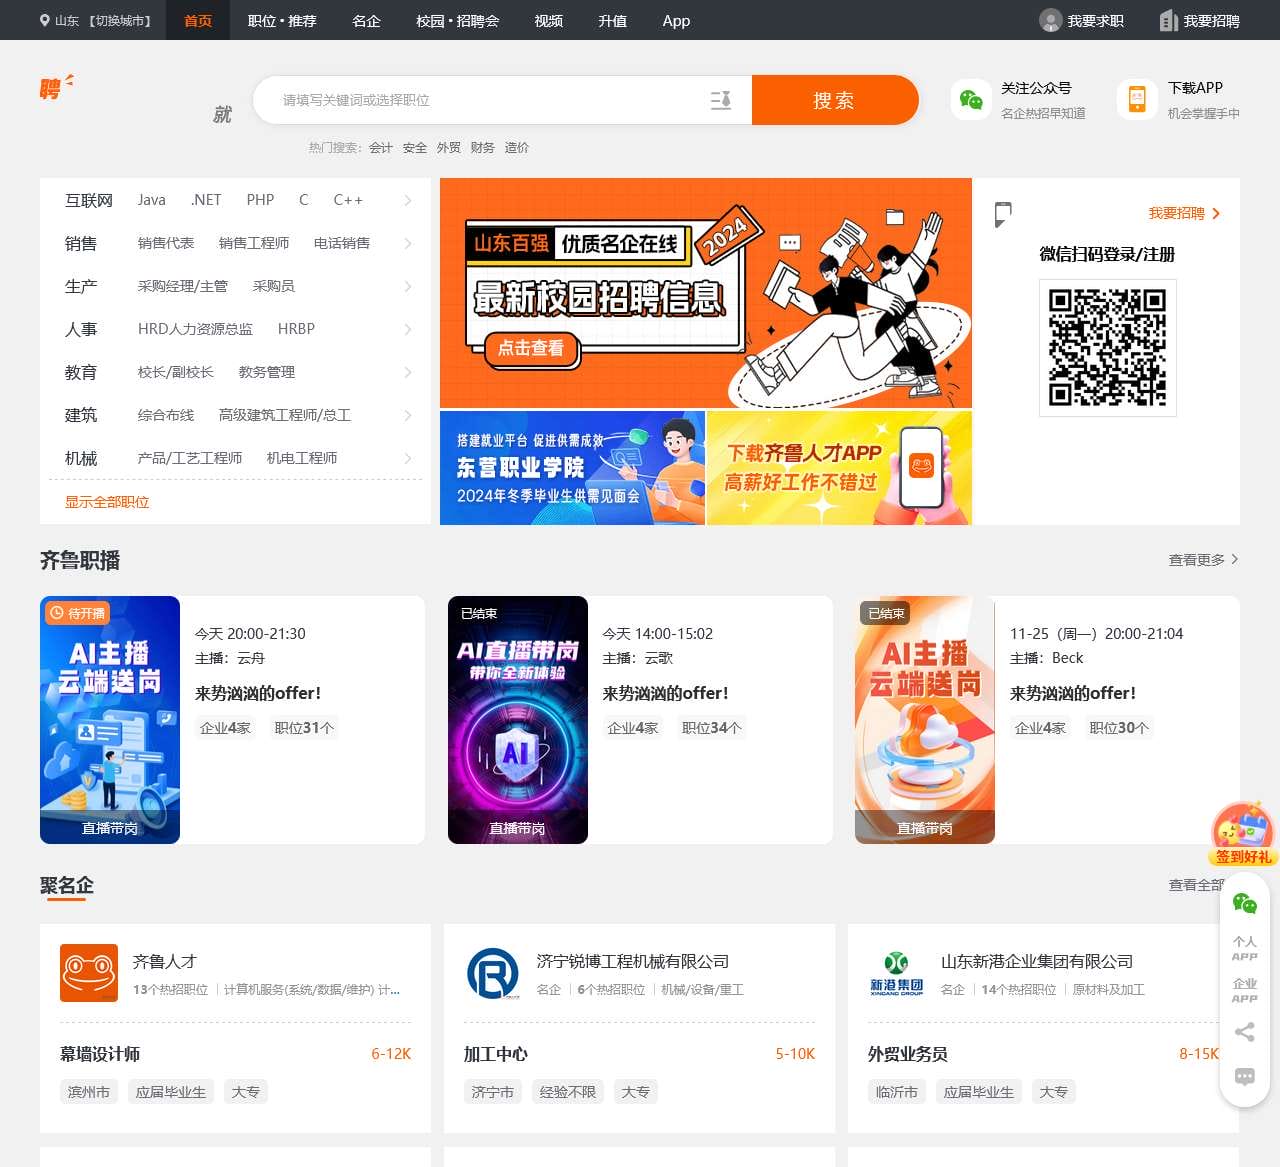
Task: Click the 齐鲁人才 frog logo
Action: click(x=89, y=973)
